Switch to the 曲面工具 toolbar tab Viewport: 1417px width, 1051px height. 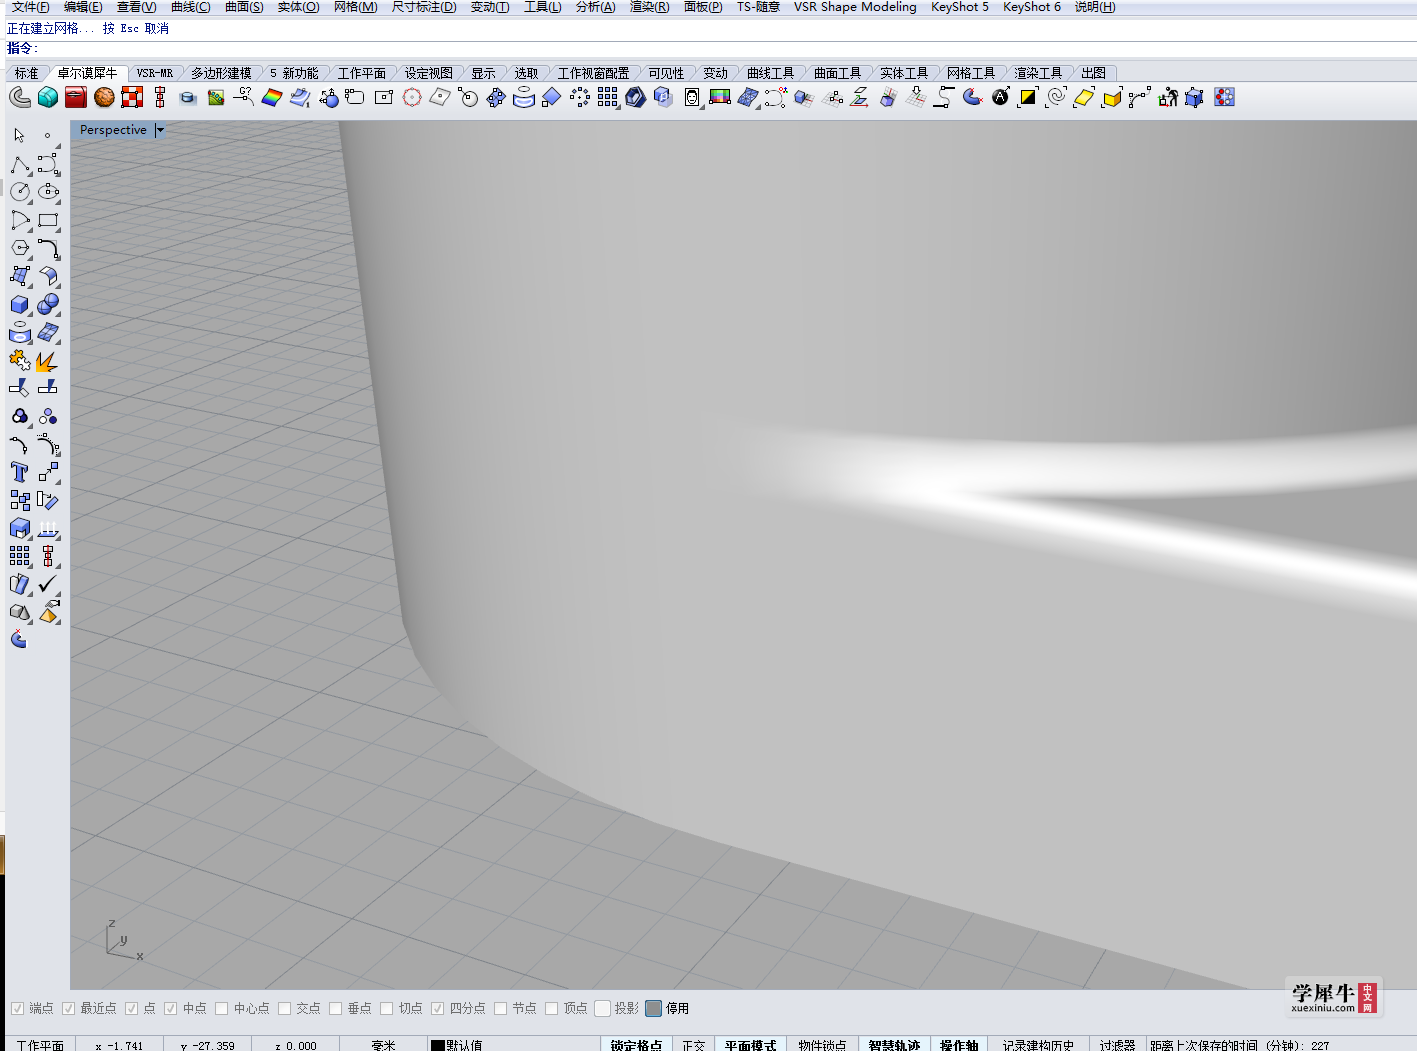click(x=837, y=73)
